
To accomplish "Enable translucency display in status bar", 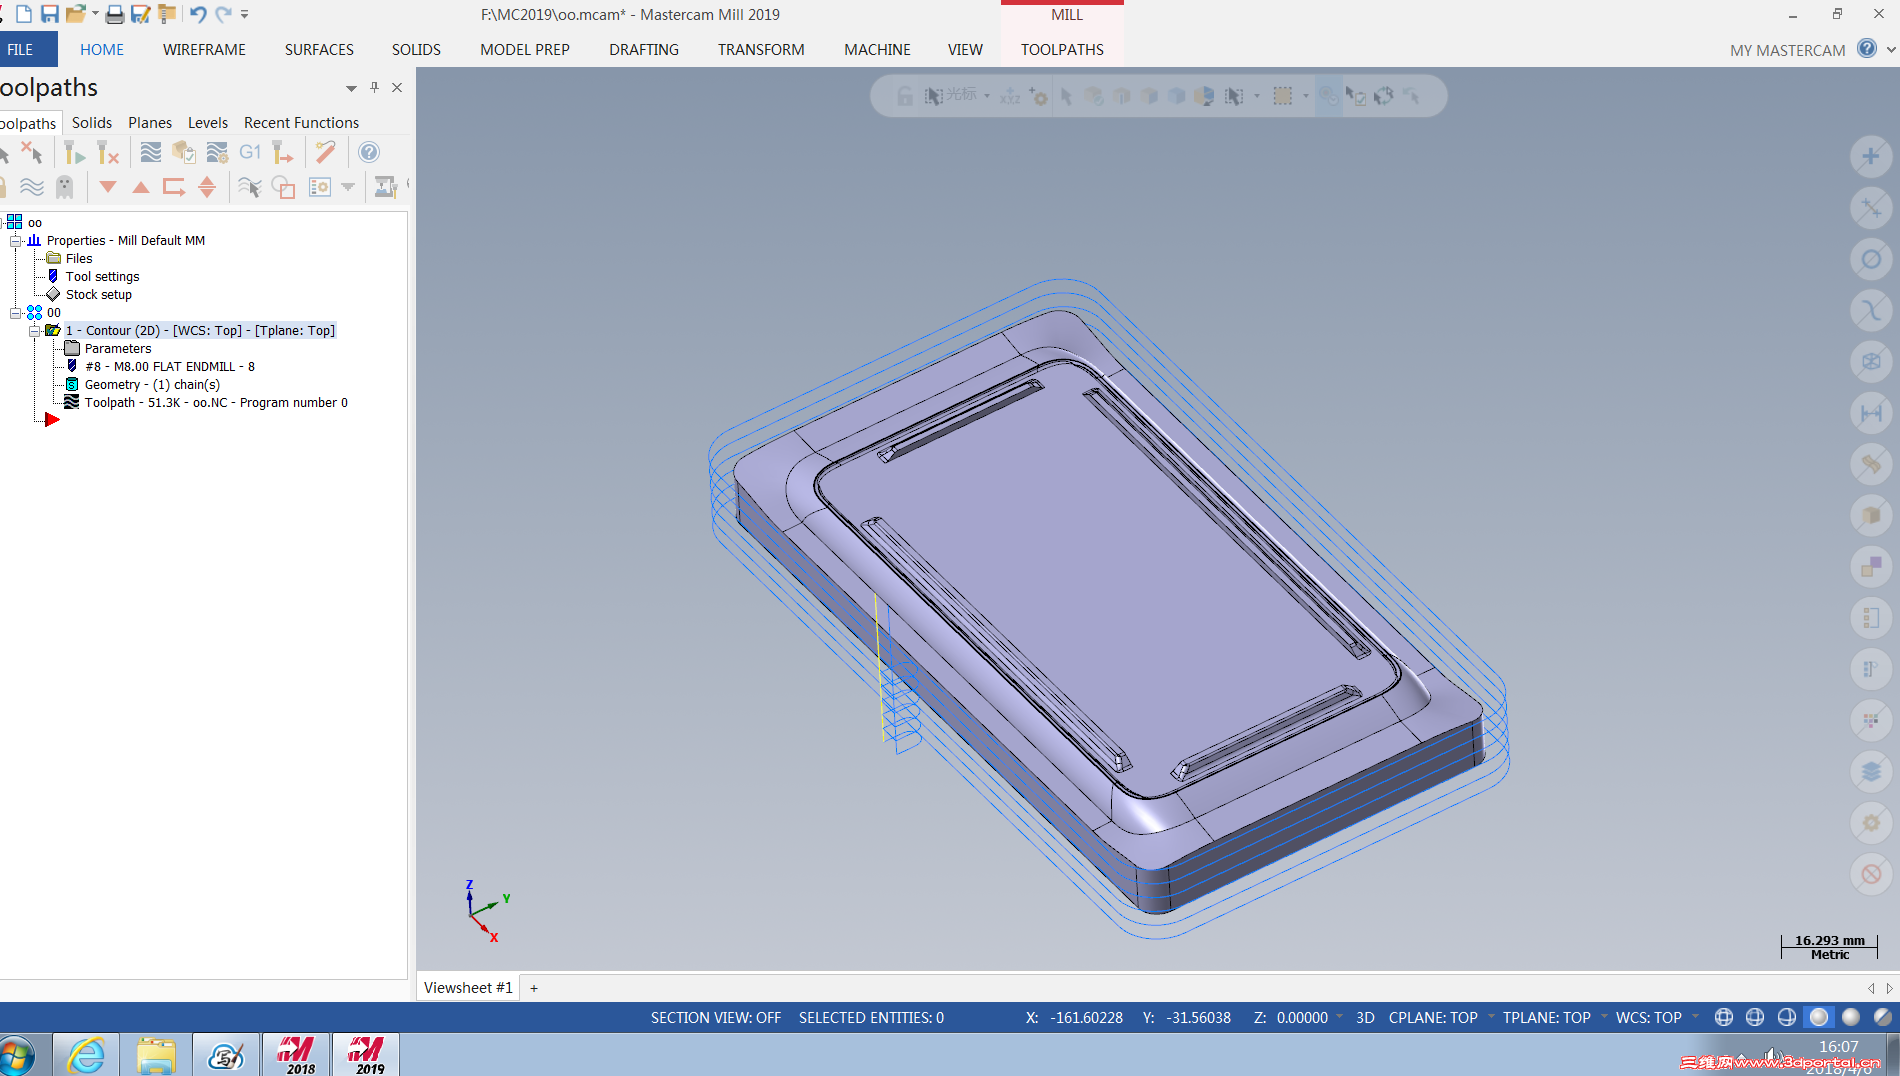I will tap(1883, 1017).
